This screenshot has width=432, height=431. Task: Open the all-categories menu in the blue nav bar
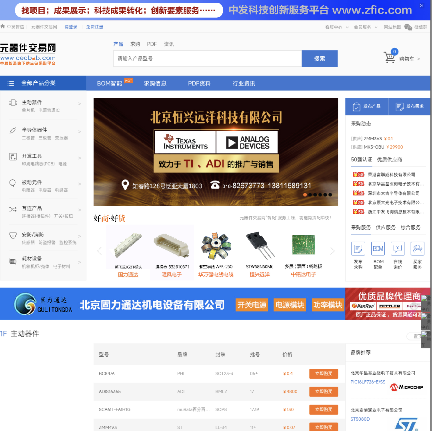coord(43,83)
